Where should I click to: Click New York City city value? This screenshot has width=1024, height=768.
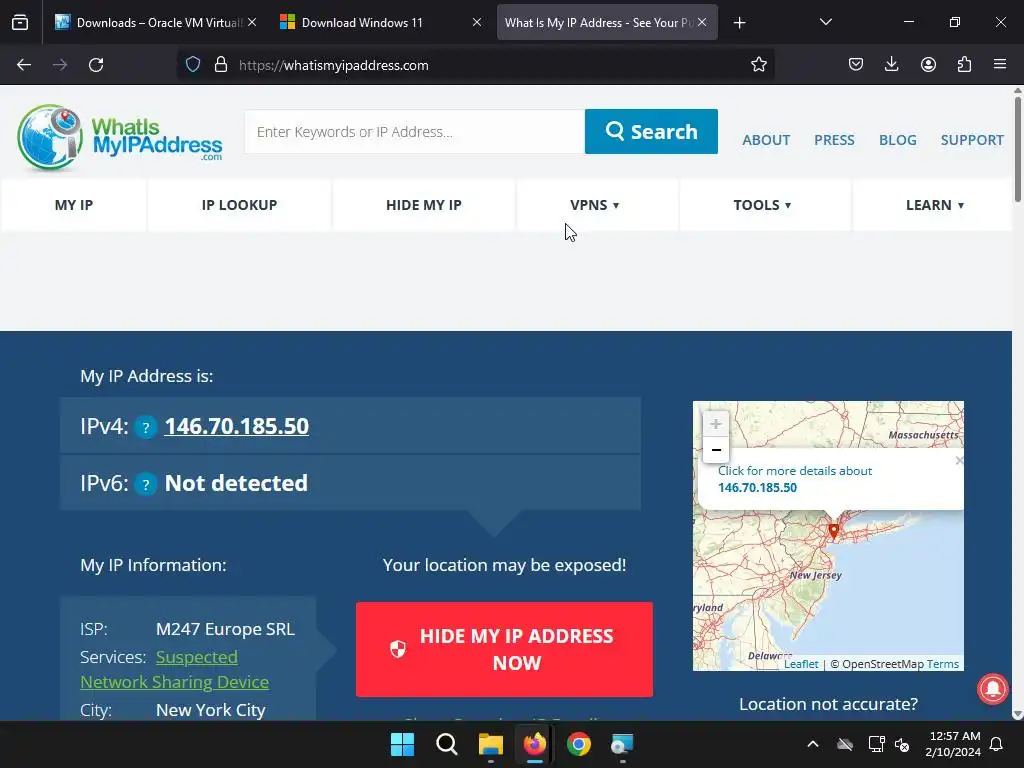tap(211, 710)
